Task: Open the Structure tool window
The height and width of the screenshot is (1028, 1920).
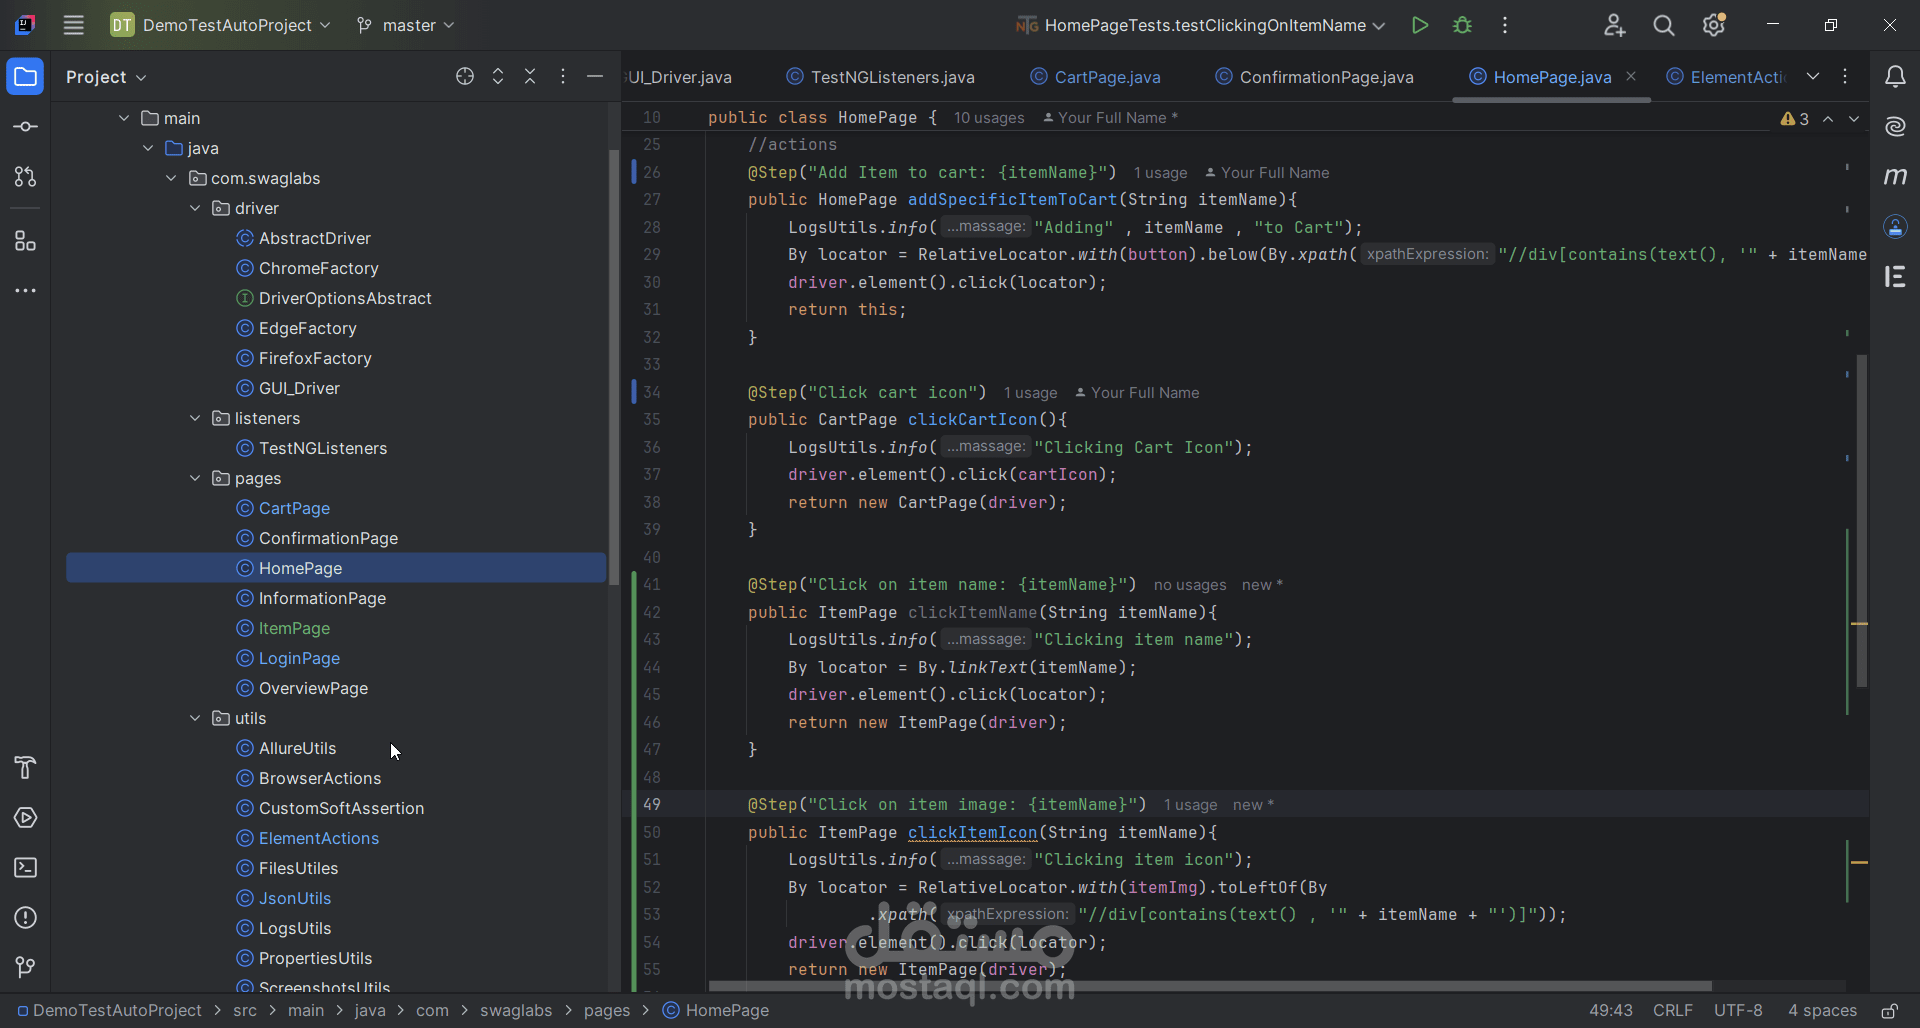Action: (25, 241)
